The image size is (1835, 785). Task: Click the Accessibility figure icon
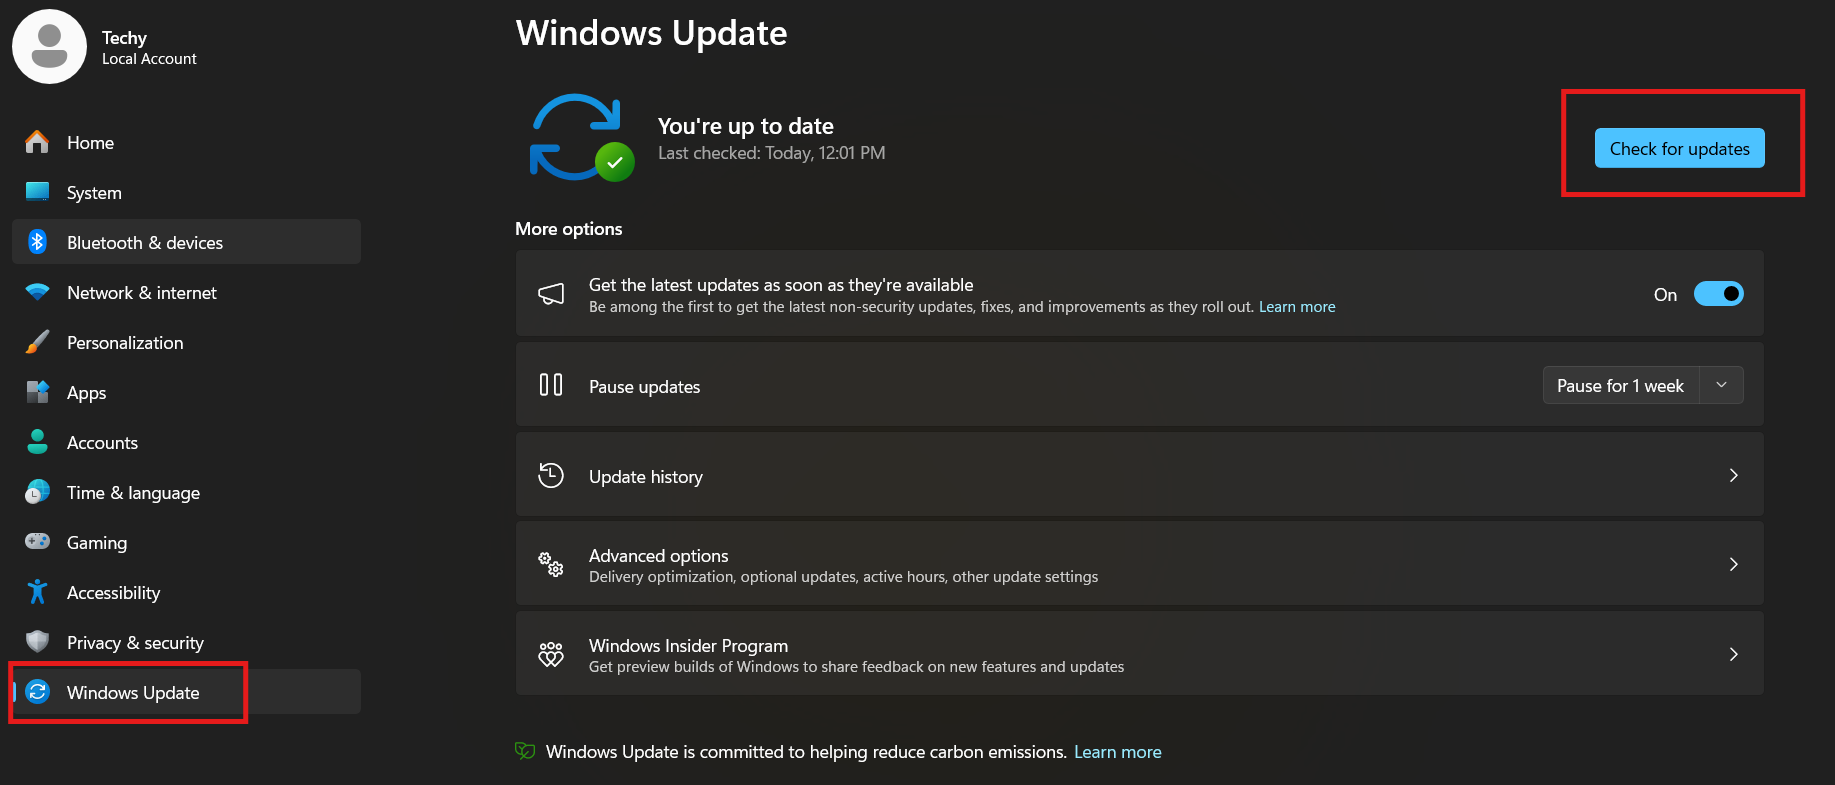click(x=37, y=592)
